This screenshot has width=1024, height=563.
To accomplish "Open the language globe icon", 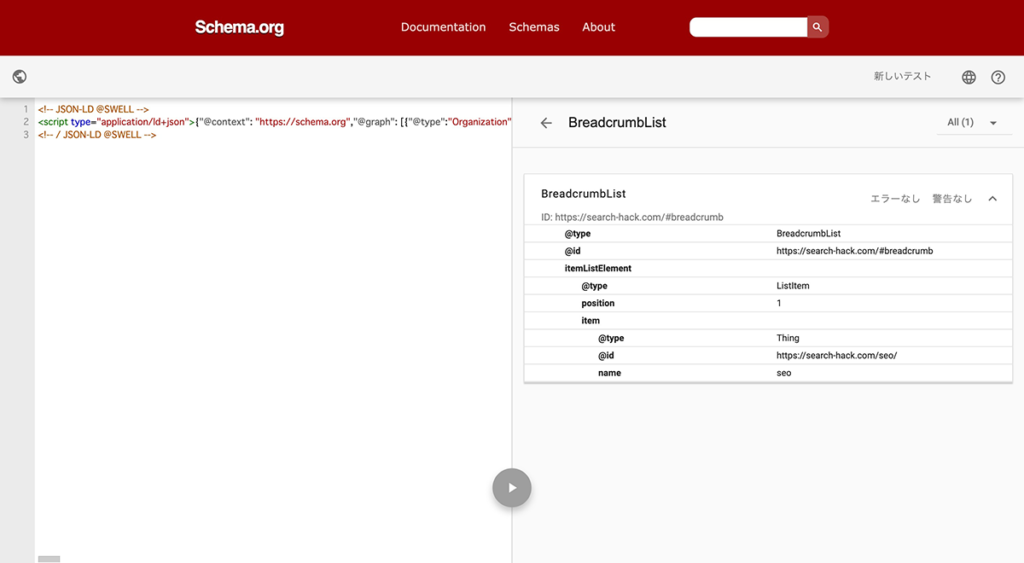I will [x=968, y=77].
